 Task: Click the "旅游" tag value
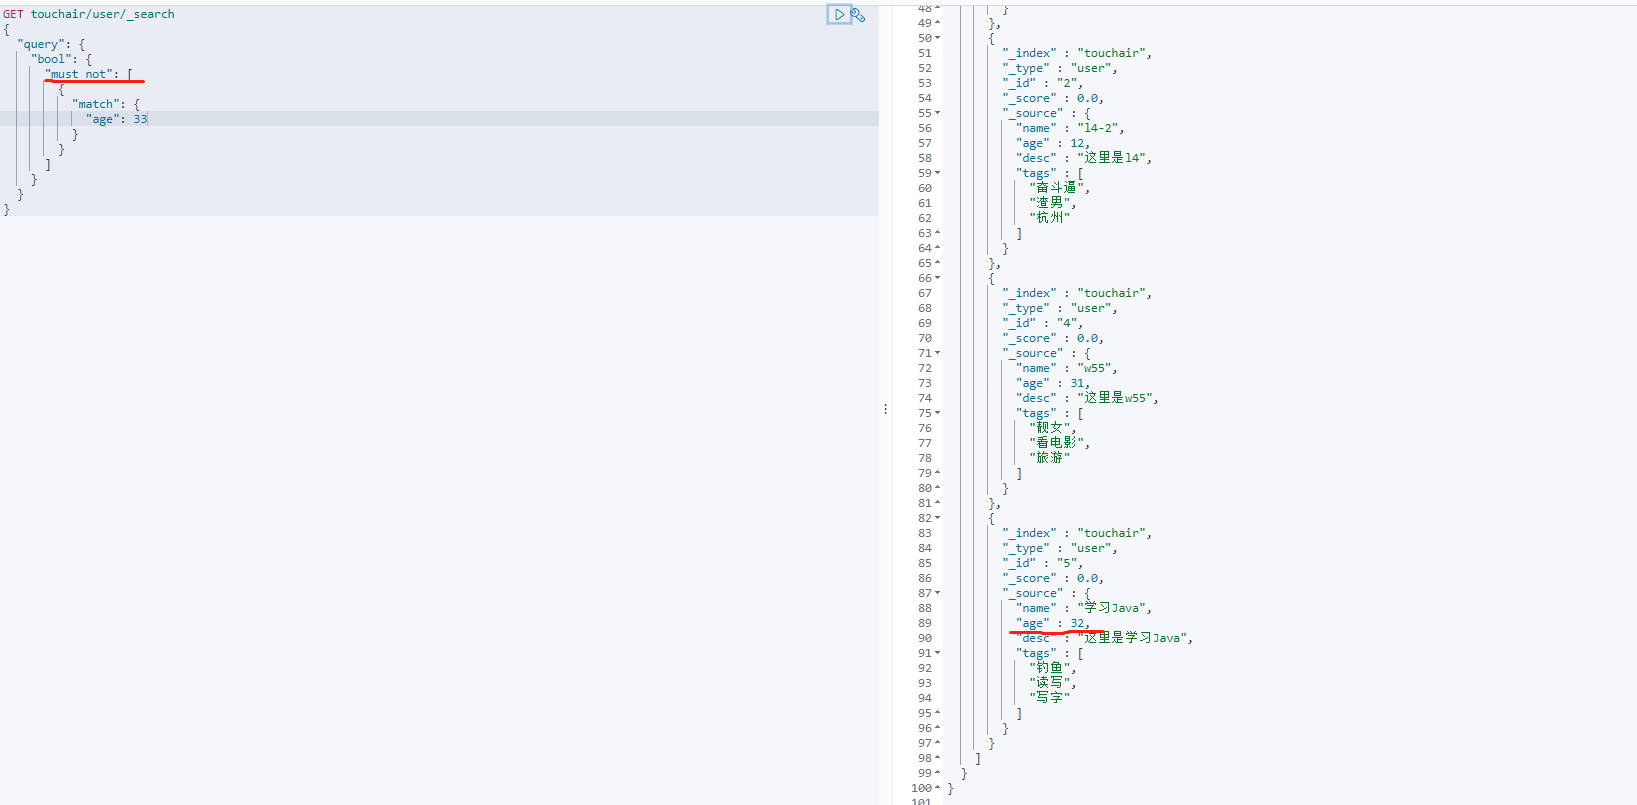point(1049,458)
